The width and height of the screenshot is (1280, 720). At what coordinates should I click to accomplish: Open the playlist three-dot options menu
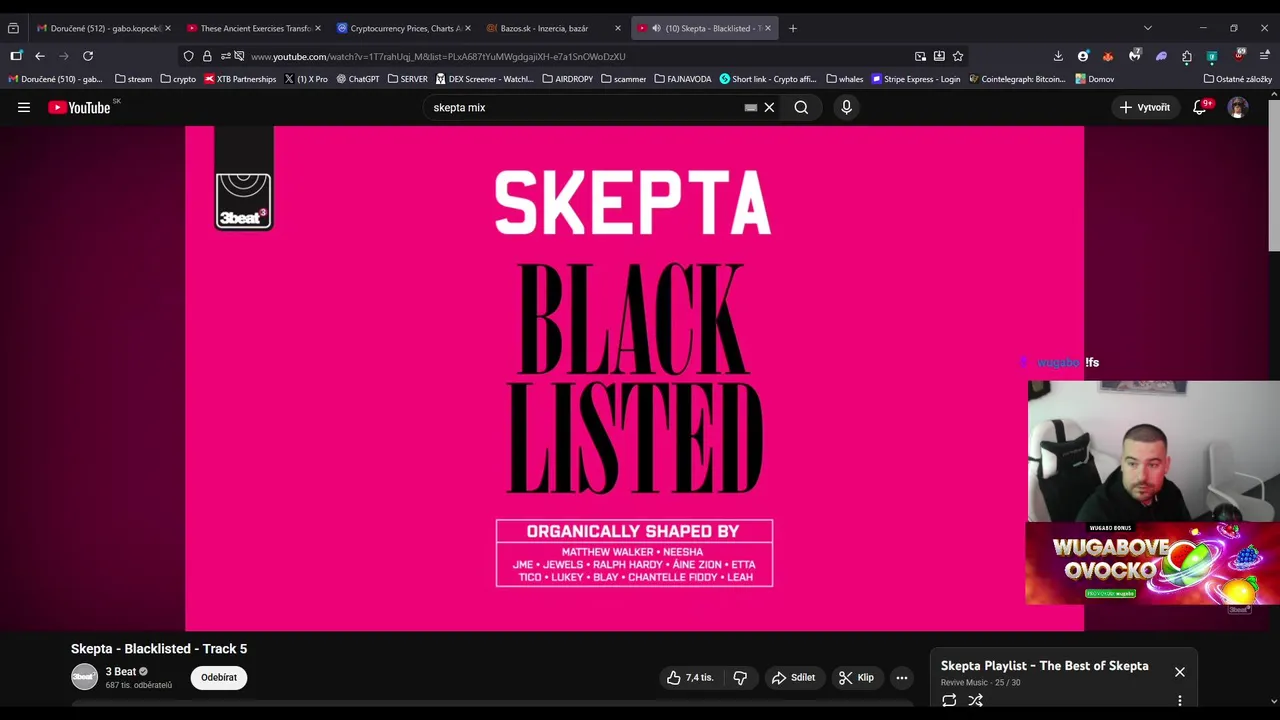[1180, 701]
